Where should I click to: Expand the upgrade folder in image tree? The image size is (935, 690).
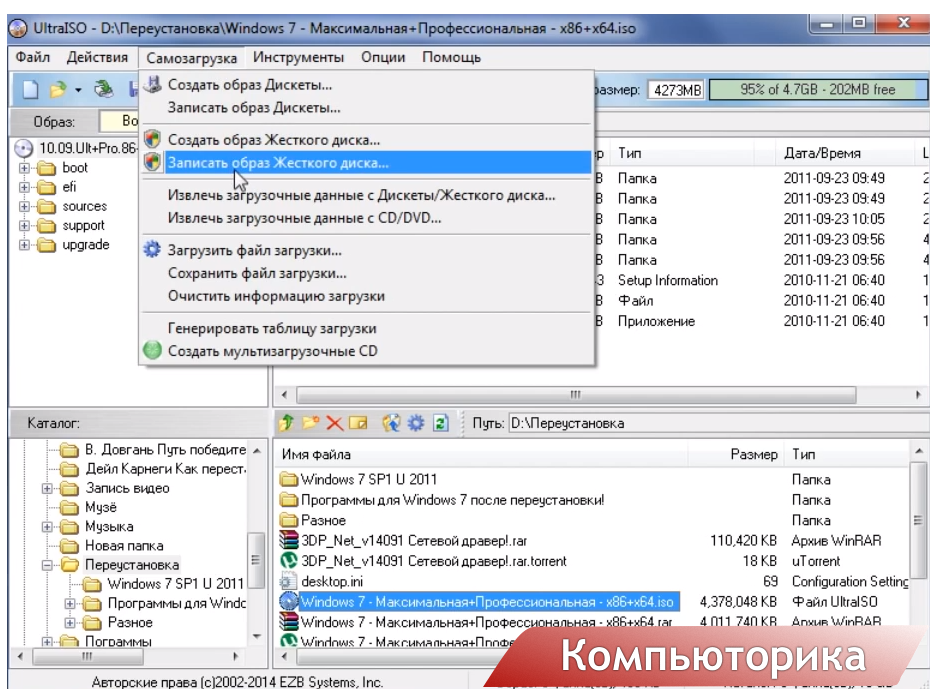24,245
